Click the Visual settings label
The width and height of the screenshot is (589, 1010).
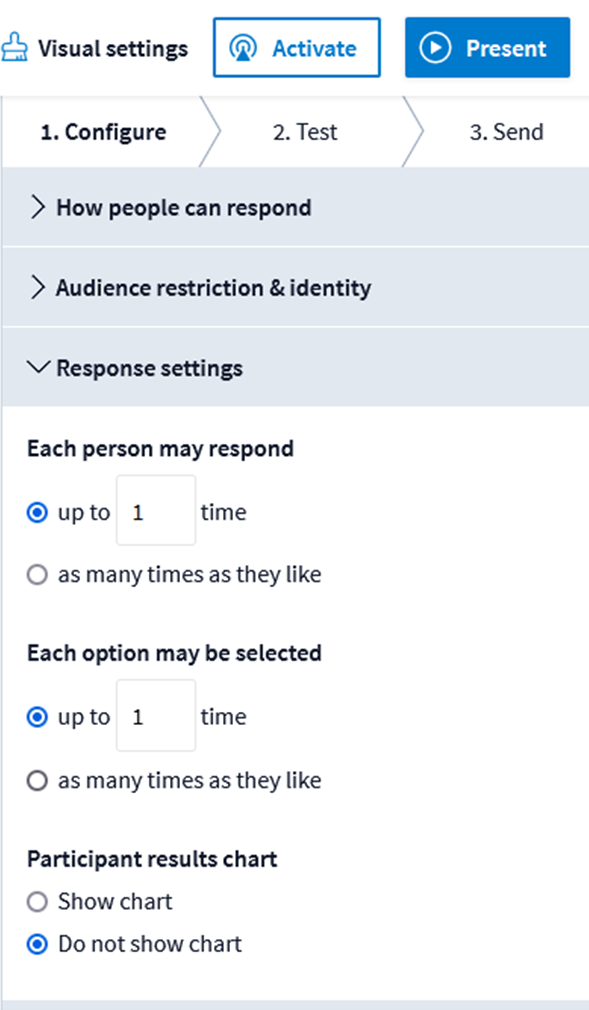pyautogui.click(x=113, y=48)
